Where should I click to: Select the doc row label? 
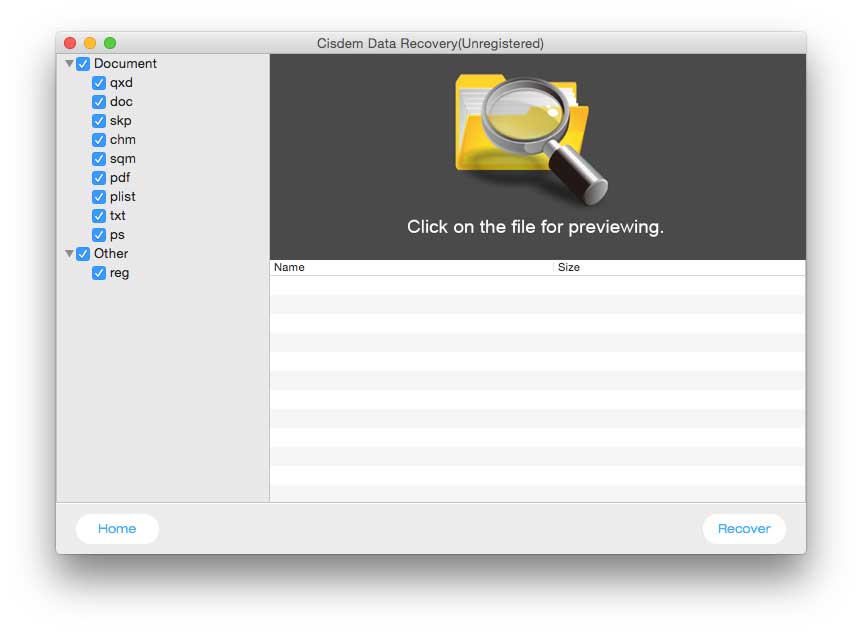pyautogui.click(x=121, y=102)
